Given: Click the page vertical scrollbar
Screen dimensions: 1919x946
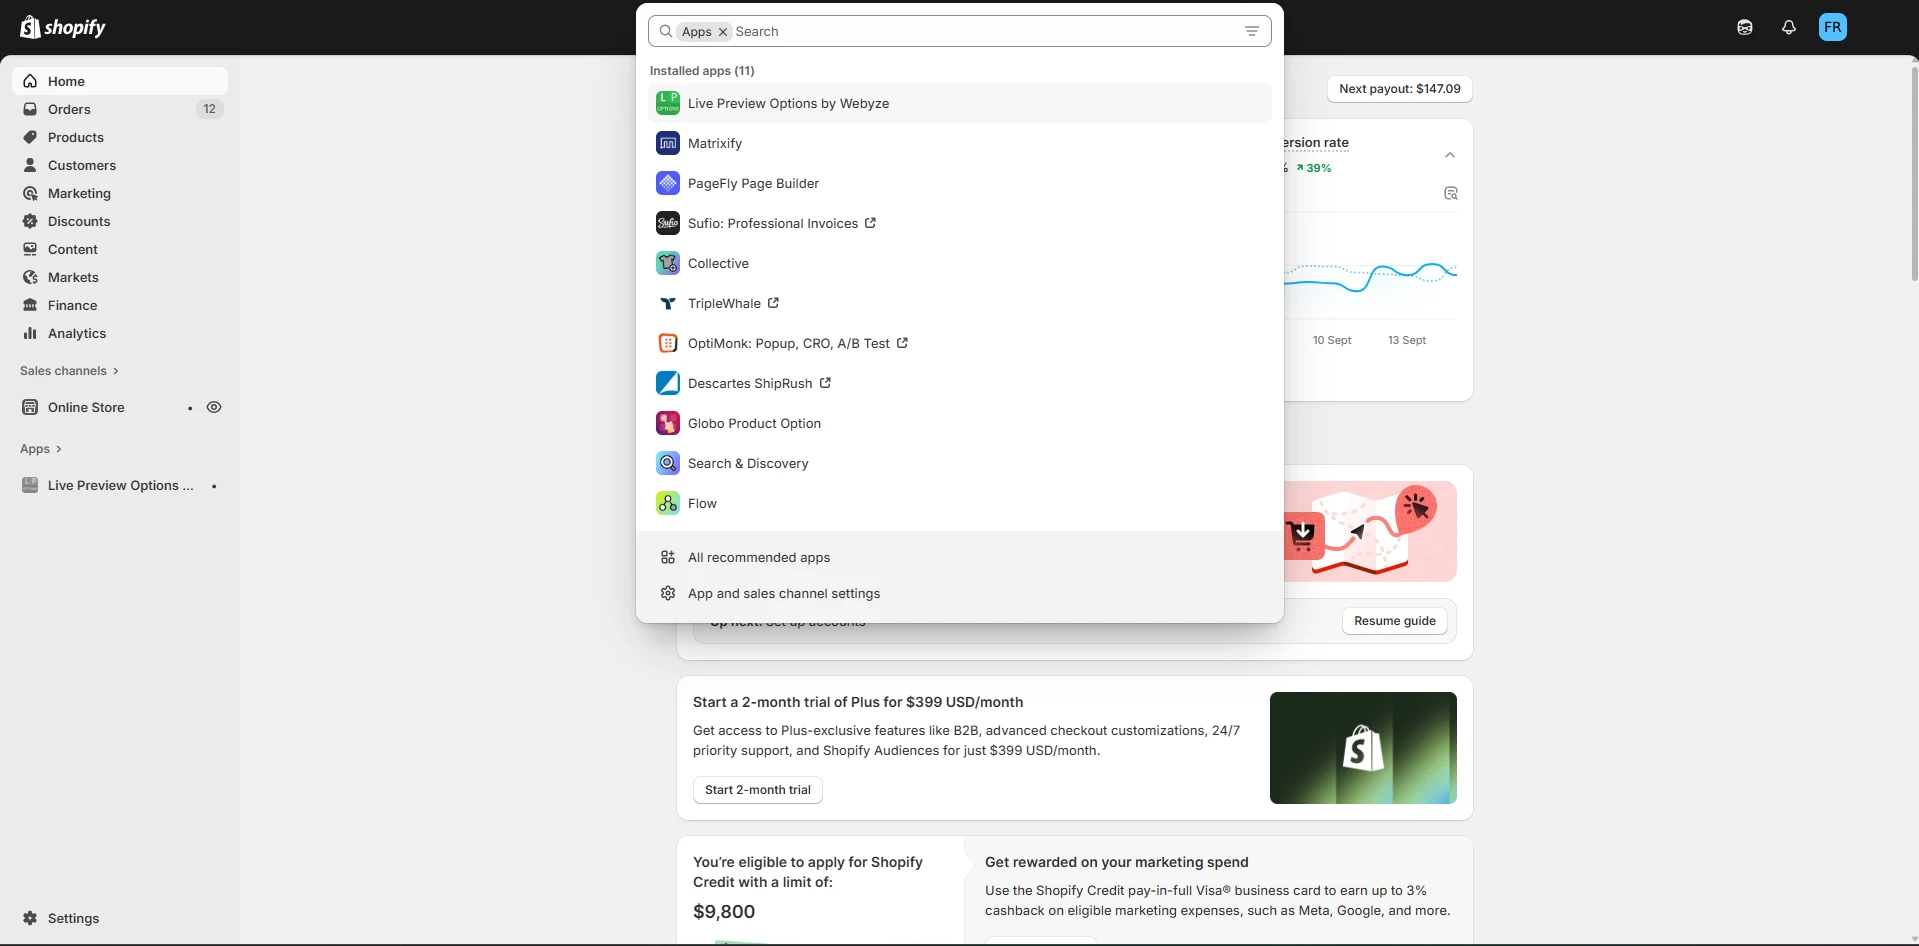Looking at the screenshot, I should pos(1913,170).
